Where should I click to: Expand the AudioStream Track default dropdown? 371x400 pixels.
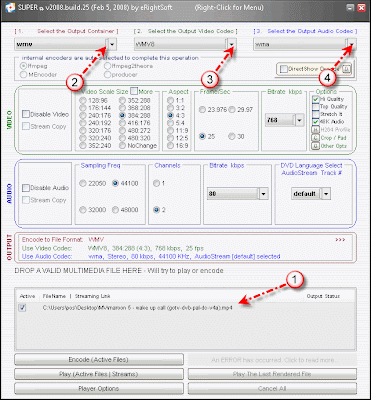[326, 194]
